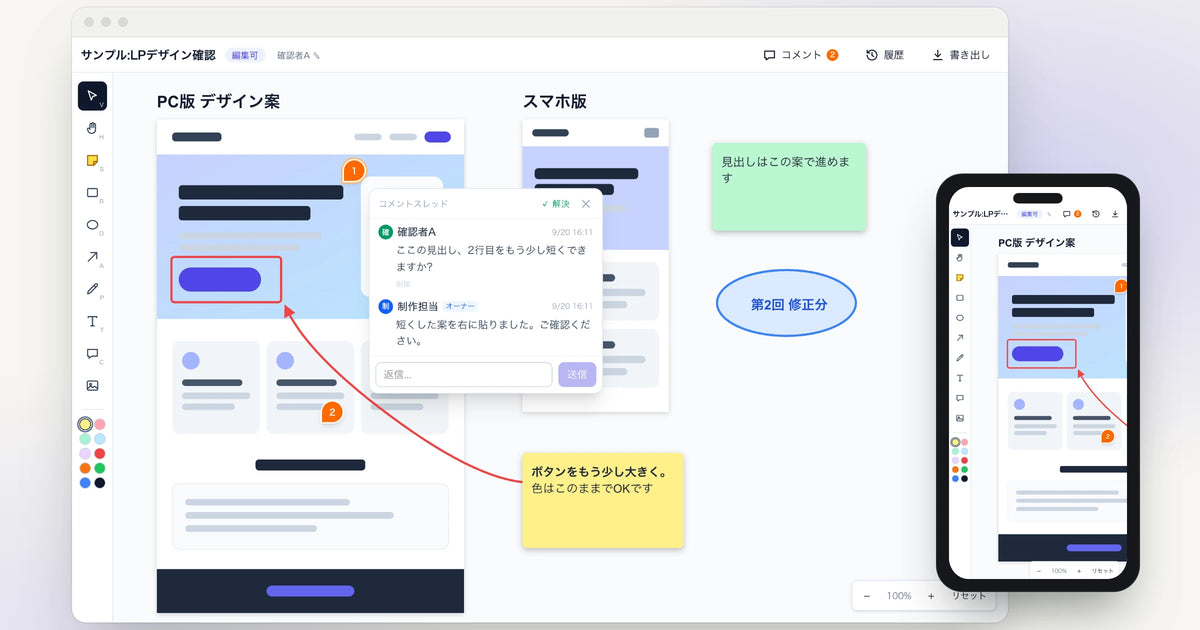Screen dimensions: 1200x630
Task: Click the pointer tool in the phone preview
Action: [x=960, y=237]
